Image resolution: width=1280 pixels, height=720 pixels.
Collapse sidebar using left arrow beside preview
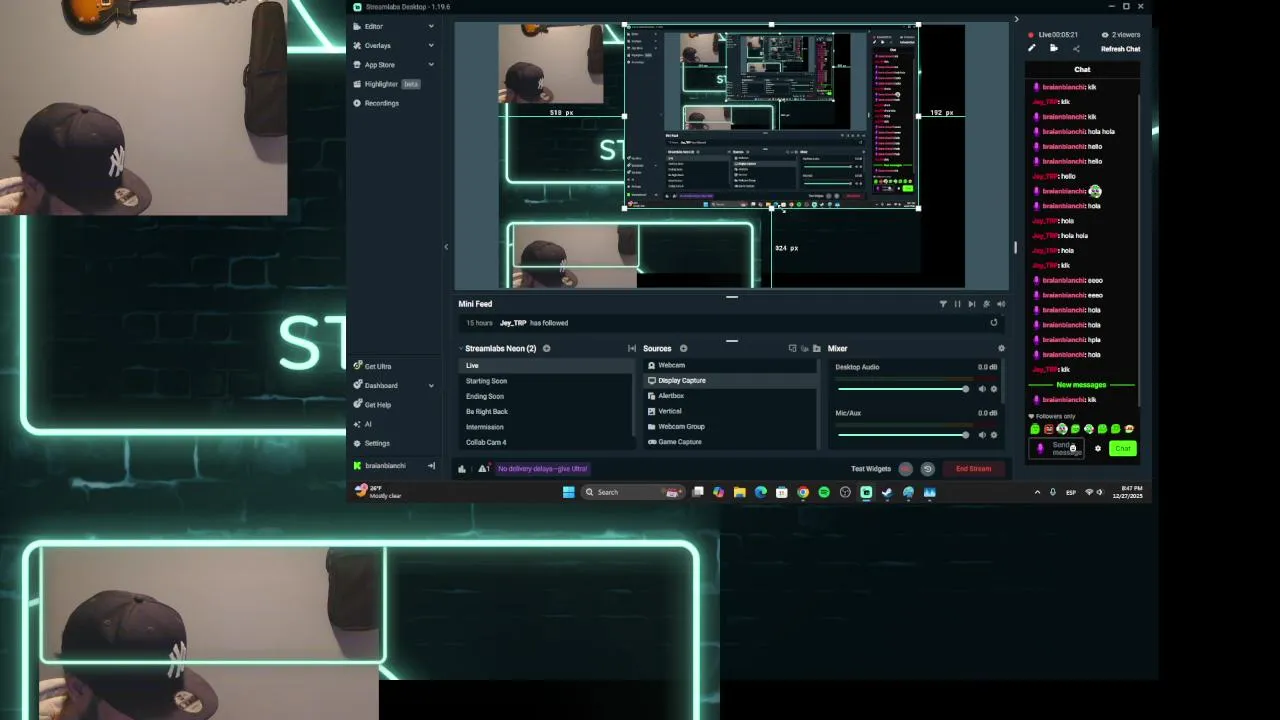click(x=446, y=247)
